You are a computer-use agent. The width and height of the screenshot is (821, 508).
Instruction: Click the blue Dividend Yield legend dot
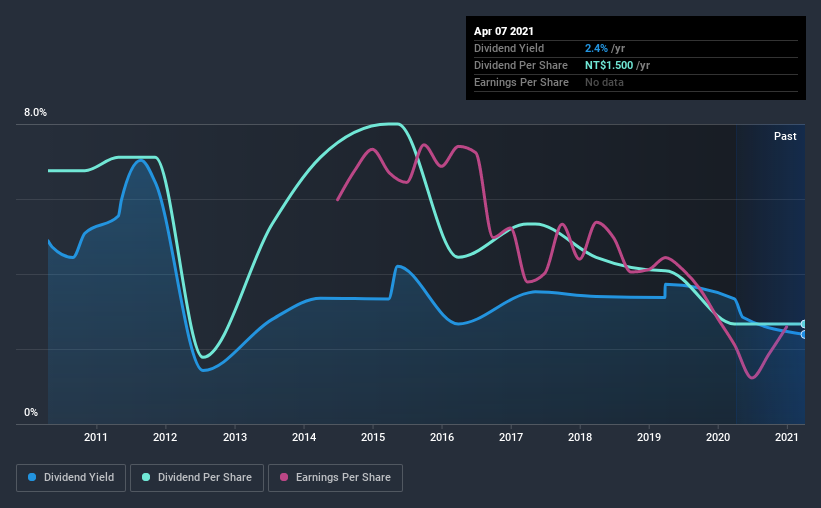pyautogui.click(x=32, y=477)
